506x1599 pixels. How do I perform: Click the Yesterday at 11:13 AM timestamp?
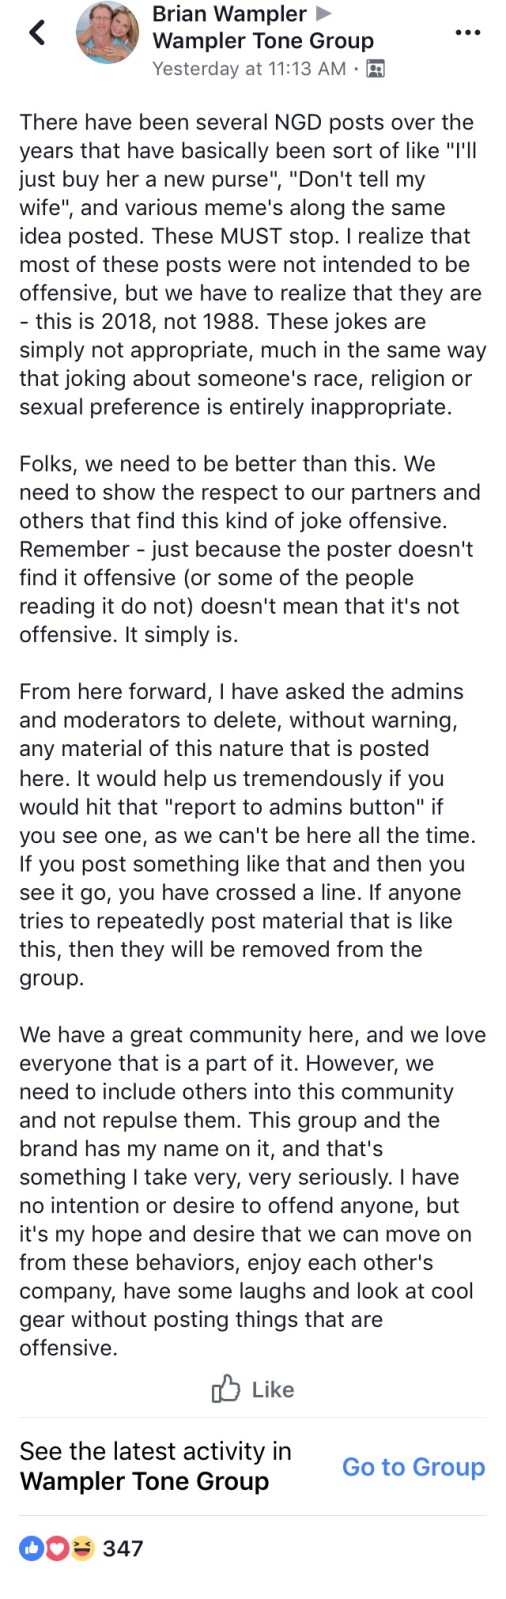(248, 69)
